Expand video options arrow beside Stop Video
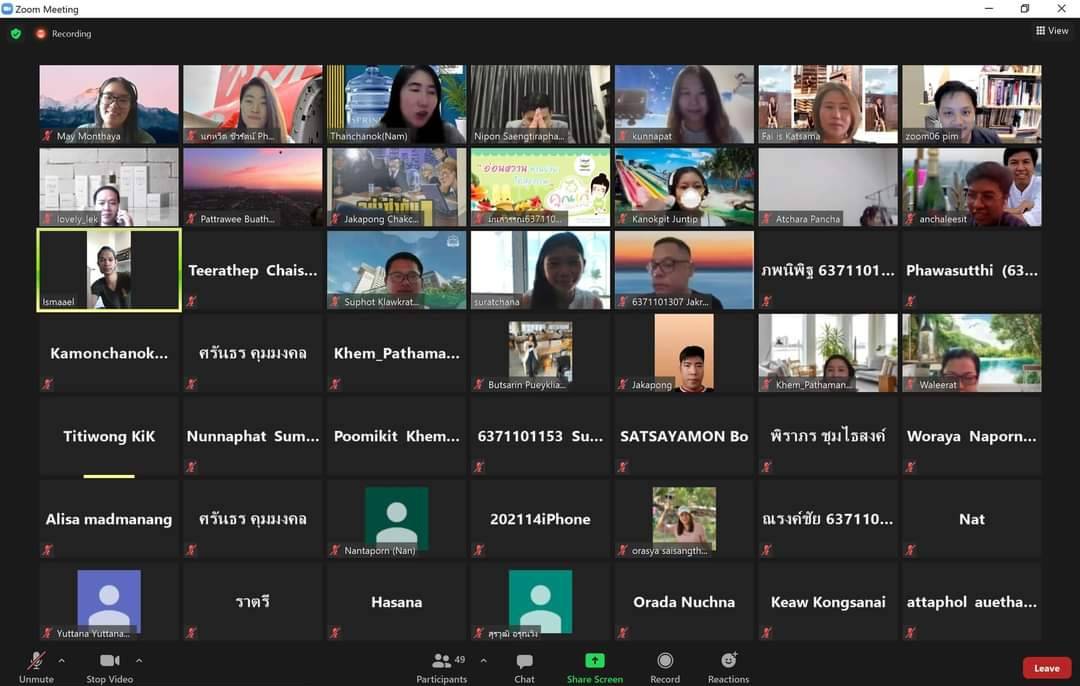 tap(139, 660)
